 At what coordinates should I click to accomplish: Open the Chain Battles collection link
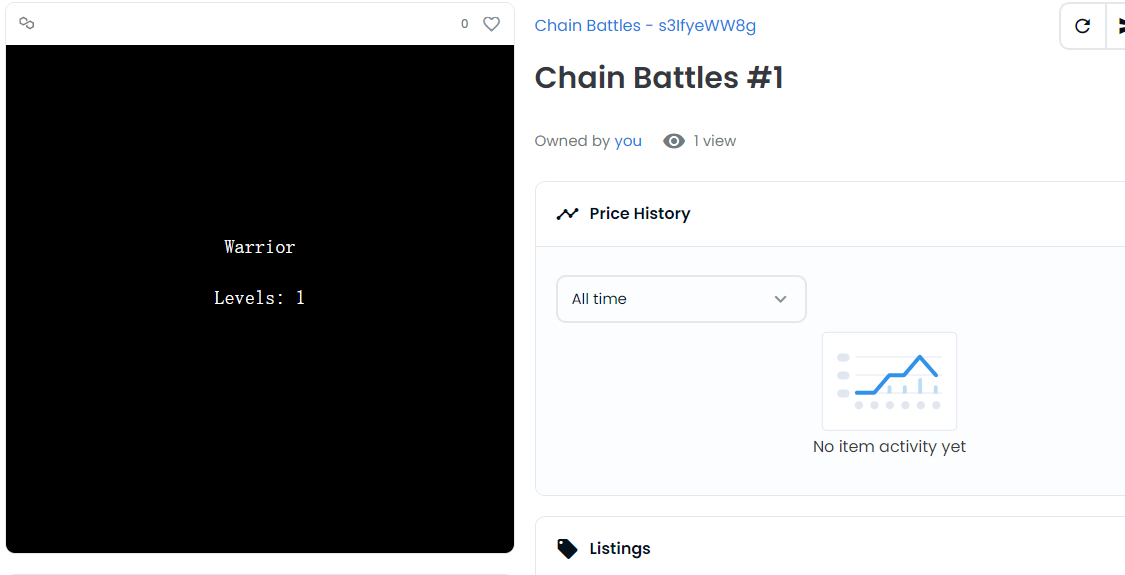(x=645, y=26)
